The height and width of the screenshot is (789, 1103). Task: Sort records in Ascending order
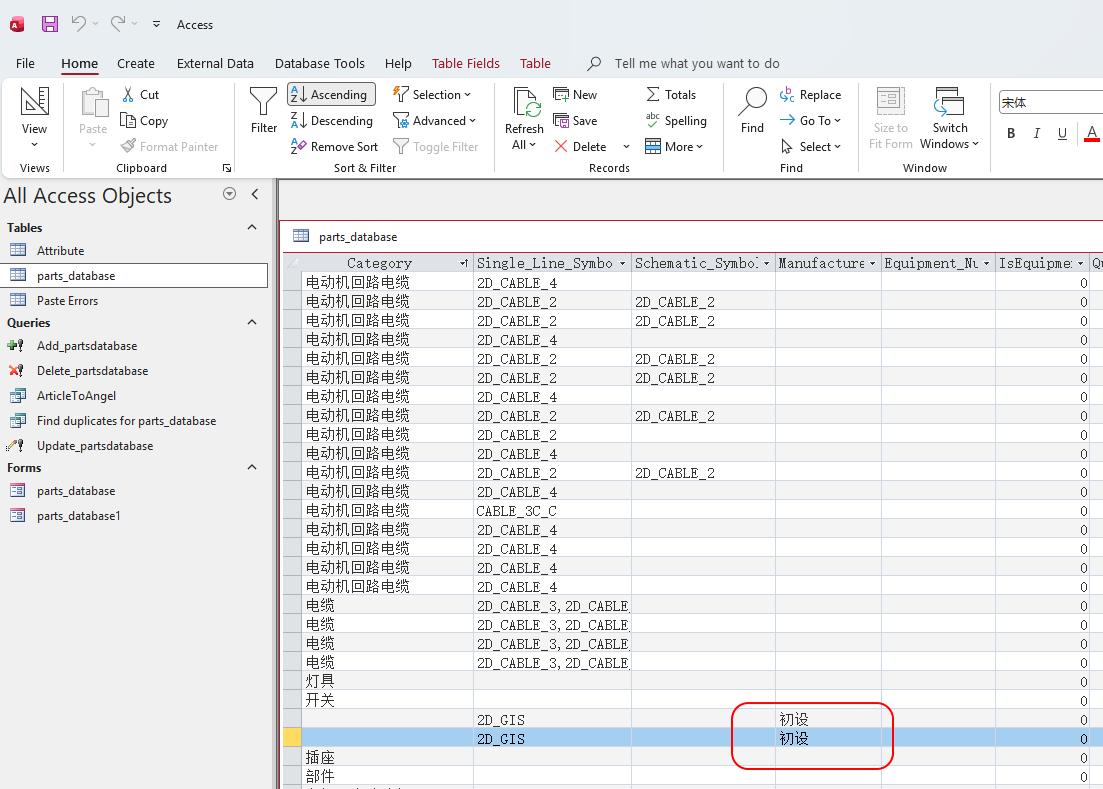point(331,94)
